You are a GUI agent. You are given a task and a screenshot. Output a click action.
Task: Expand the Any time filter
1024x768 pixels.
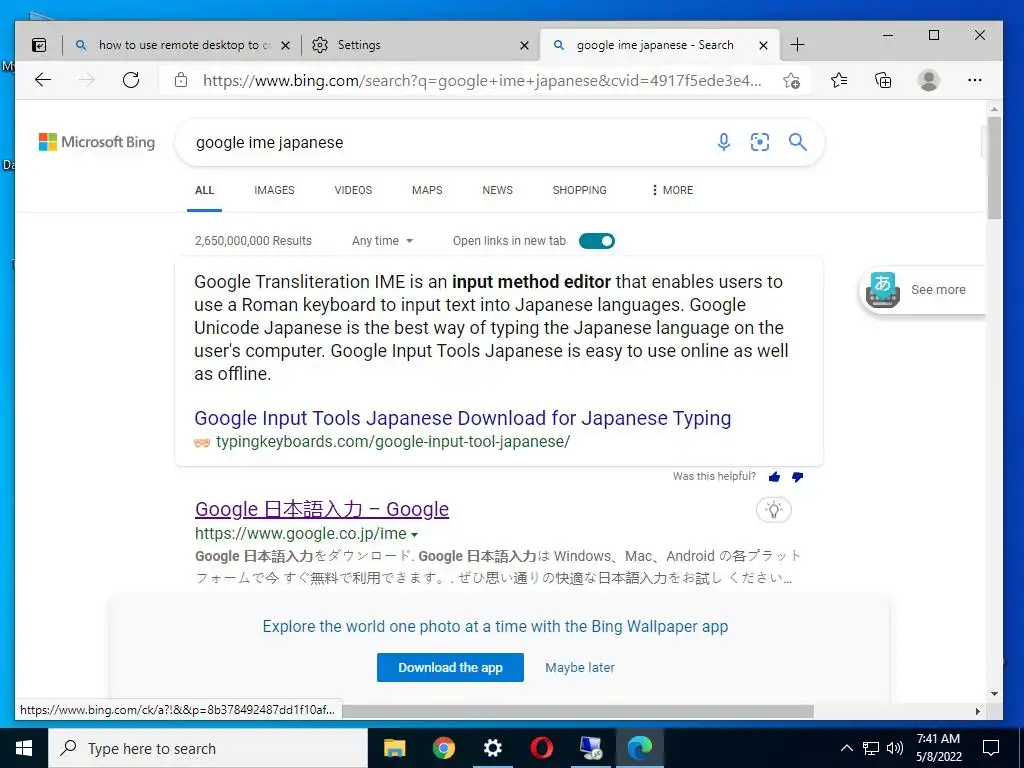[383, 241]
